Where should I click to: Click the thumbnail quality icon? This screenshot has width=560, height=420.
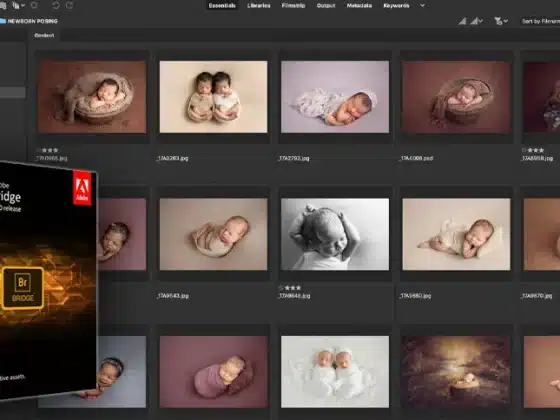462,21
